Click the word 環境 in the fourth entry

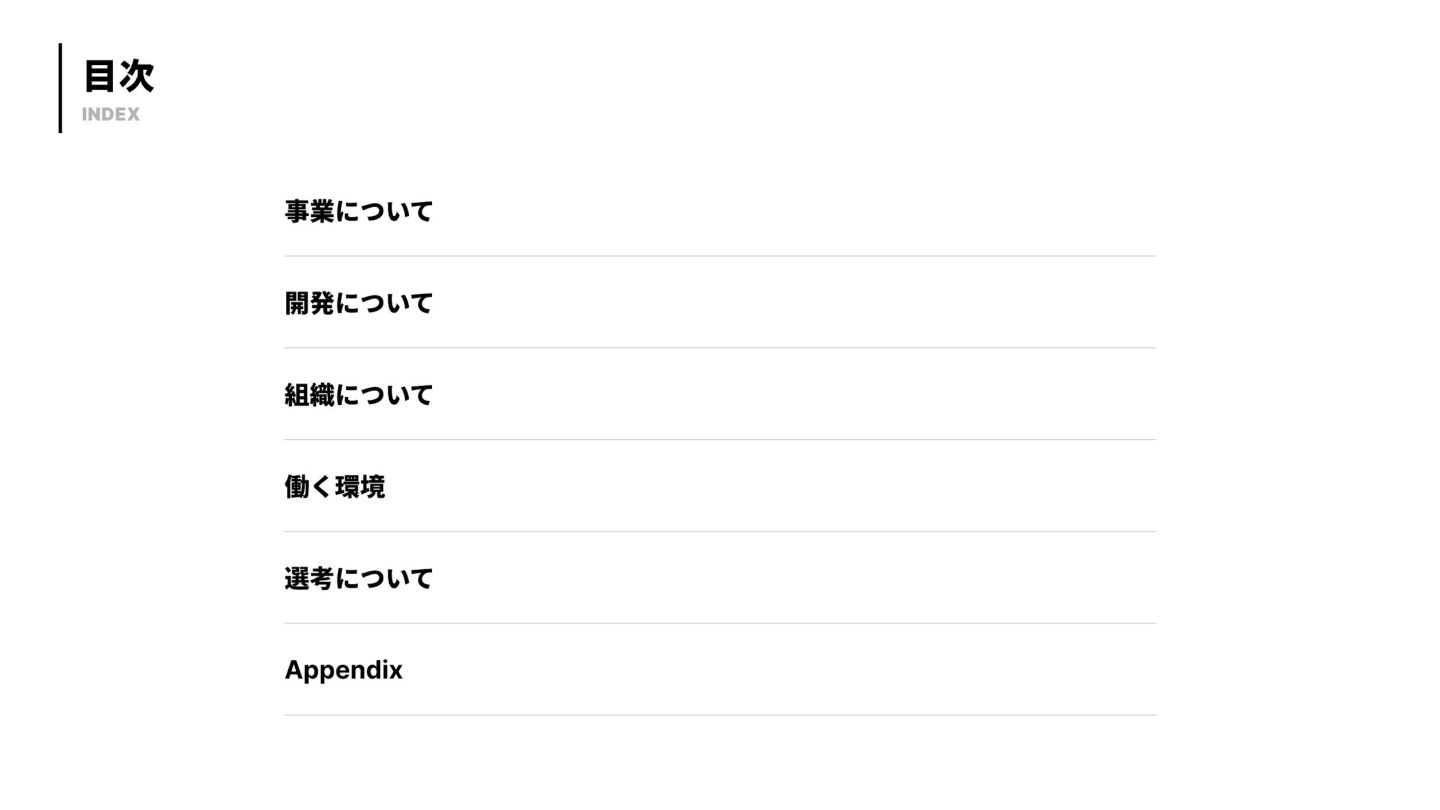pyautogui.click(x=360, y=488)
